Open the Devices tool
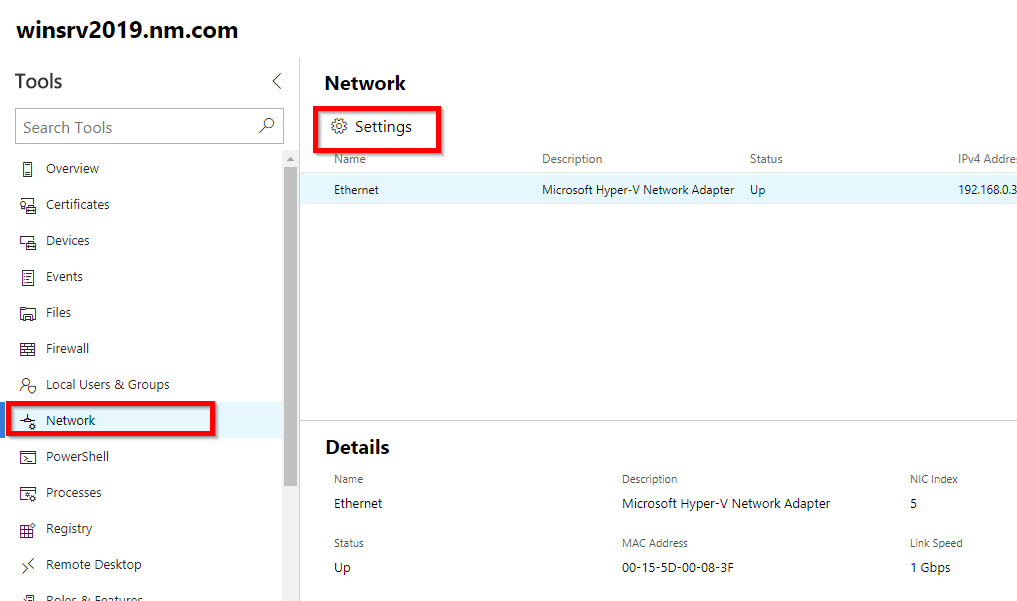1017x601 pixels. point(68,240)
